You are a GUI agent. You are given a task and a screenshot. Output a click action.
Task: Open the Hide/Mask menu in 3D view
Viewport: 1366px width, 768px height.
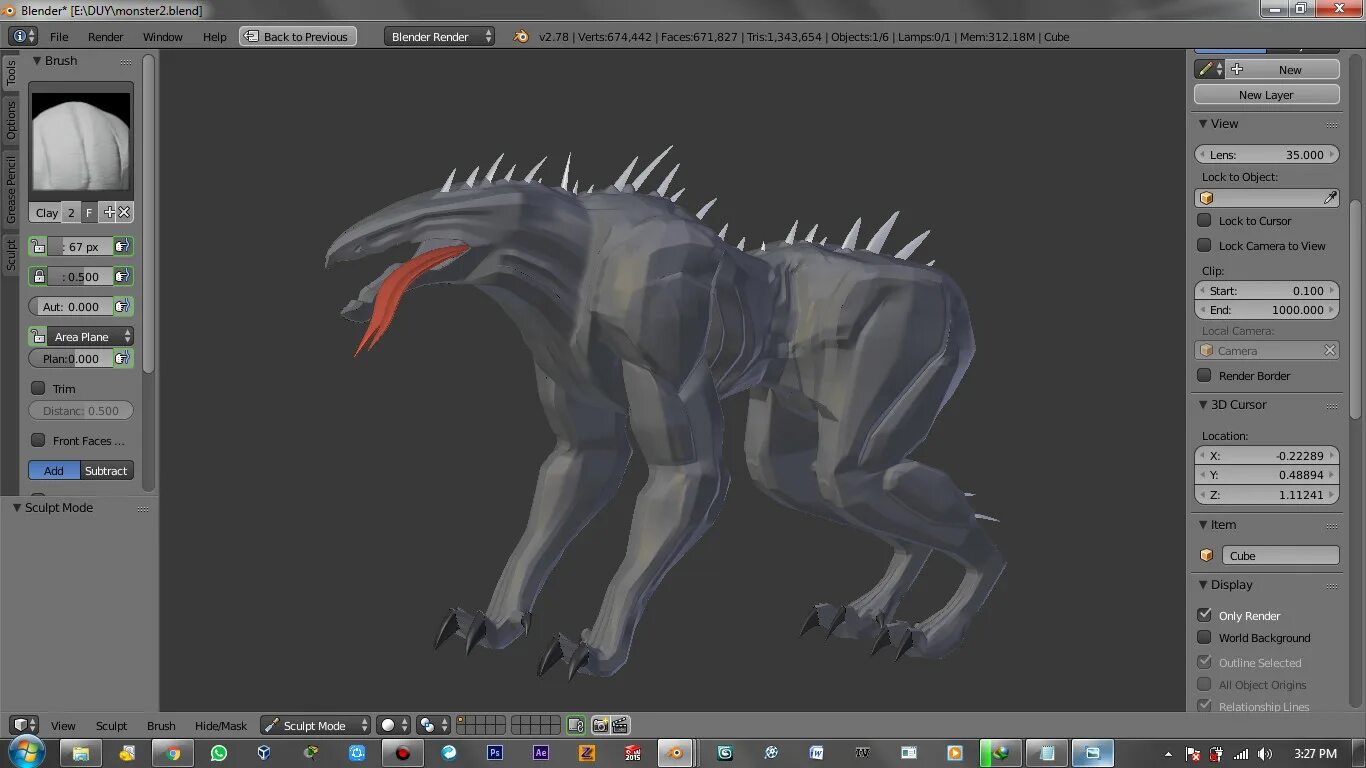coord(221,726)
